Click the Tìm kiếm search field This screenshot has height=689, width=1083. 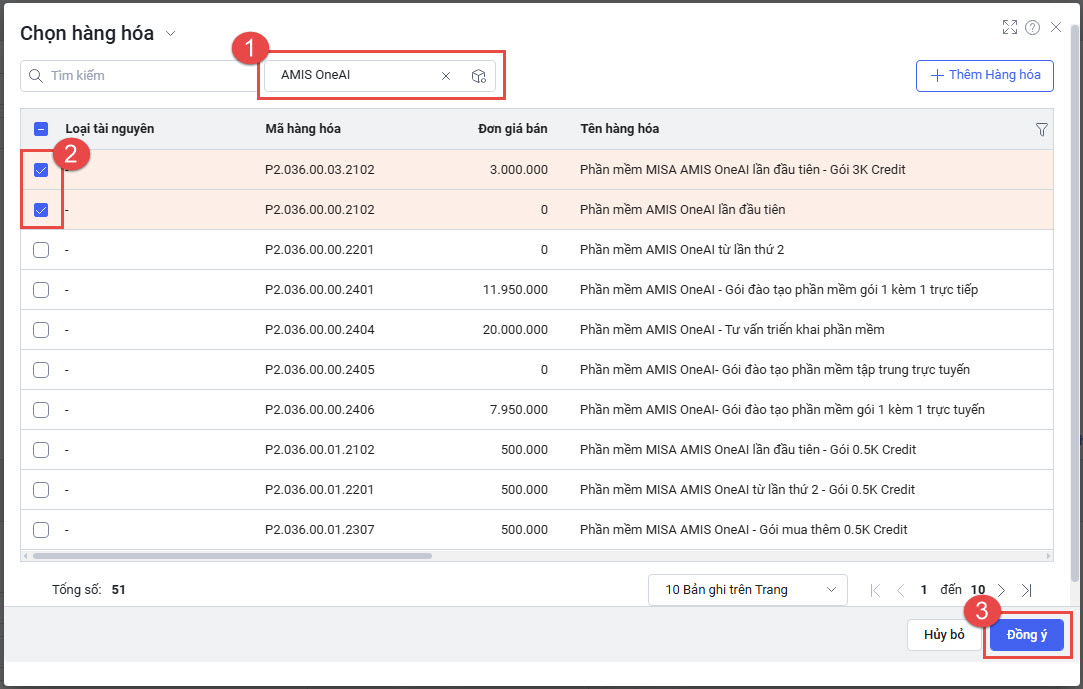pos(140,76)
